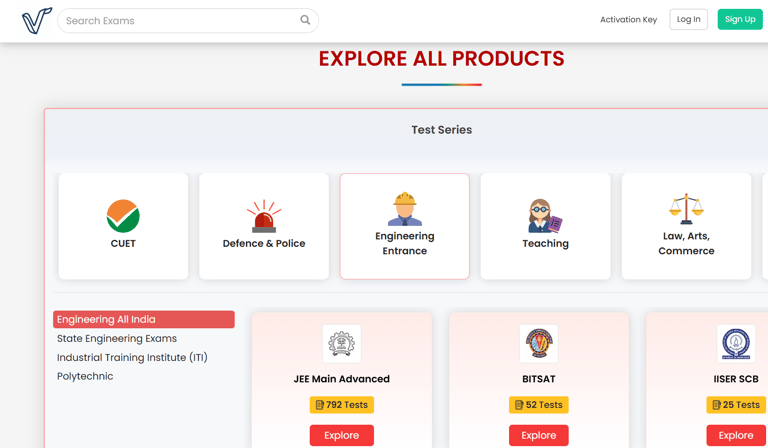Open the Activation Key link

628,20
